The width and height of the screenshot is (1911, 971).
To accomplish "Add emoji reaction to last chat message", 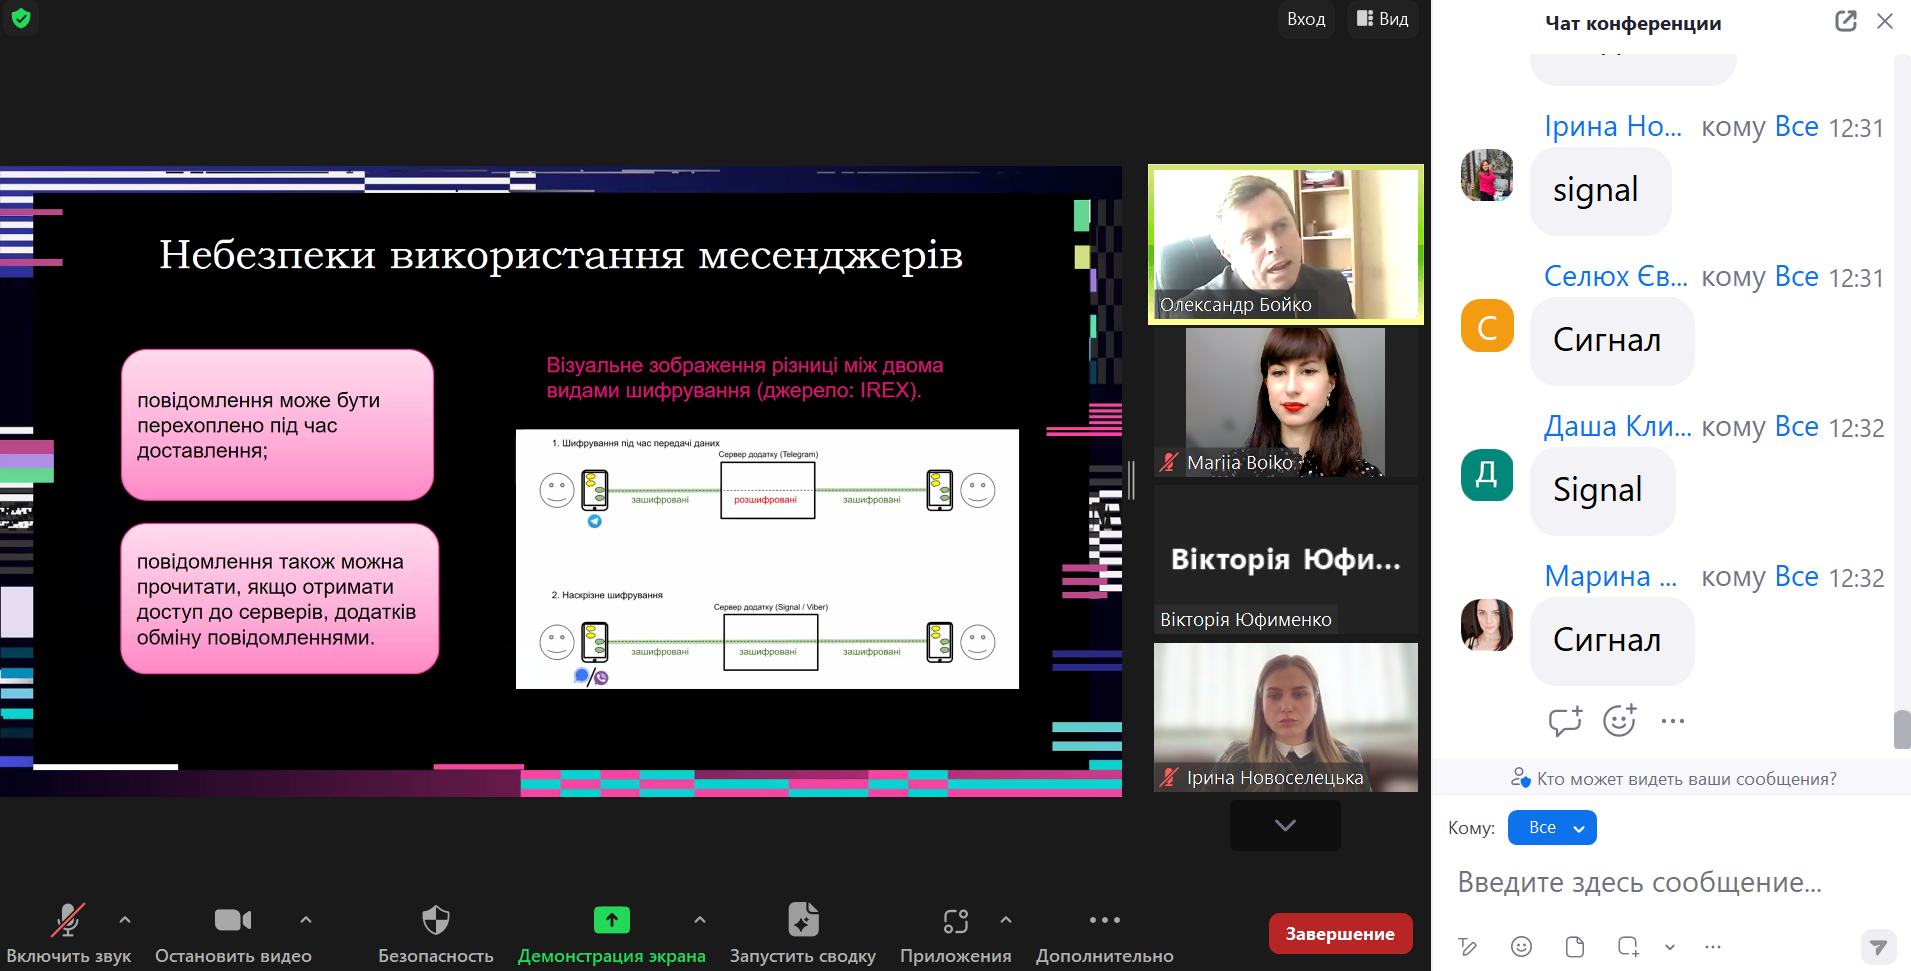I will 1619,720.
